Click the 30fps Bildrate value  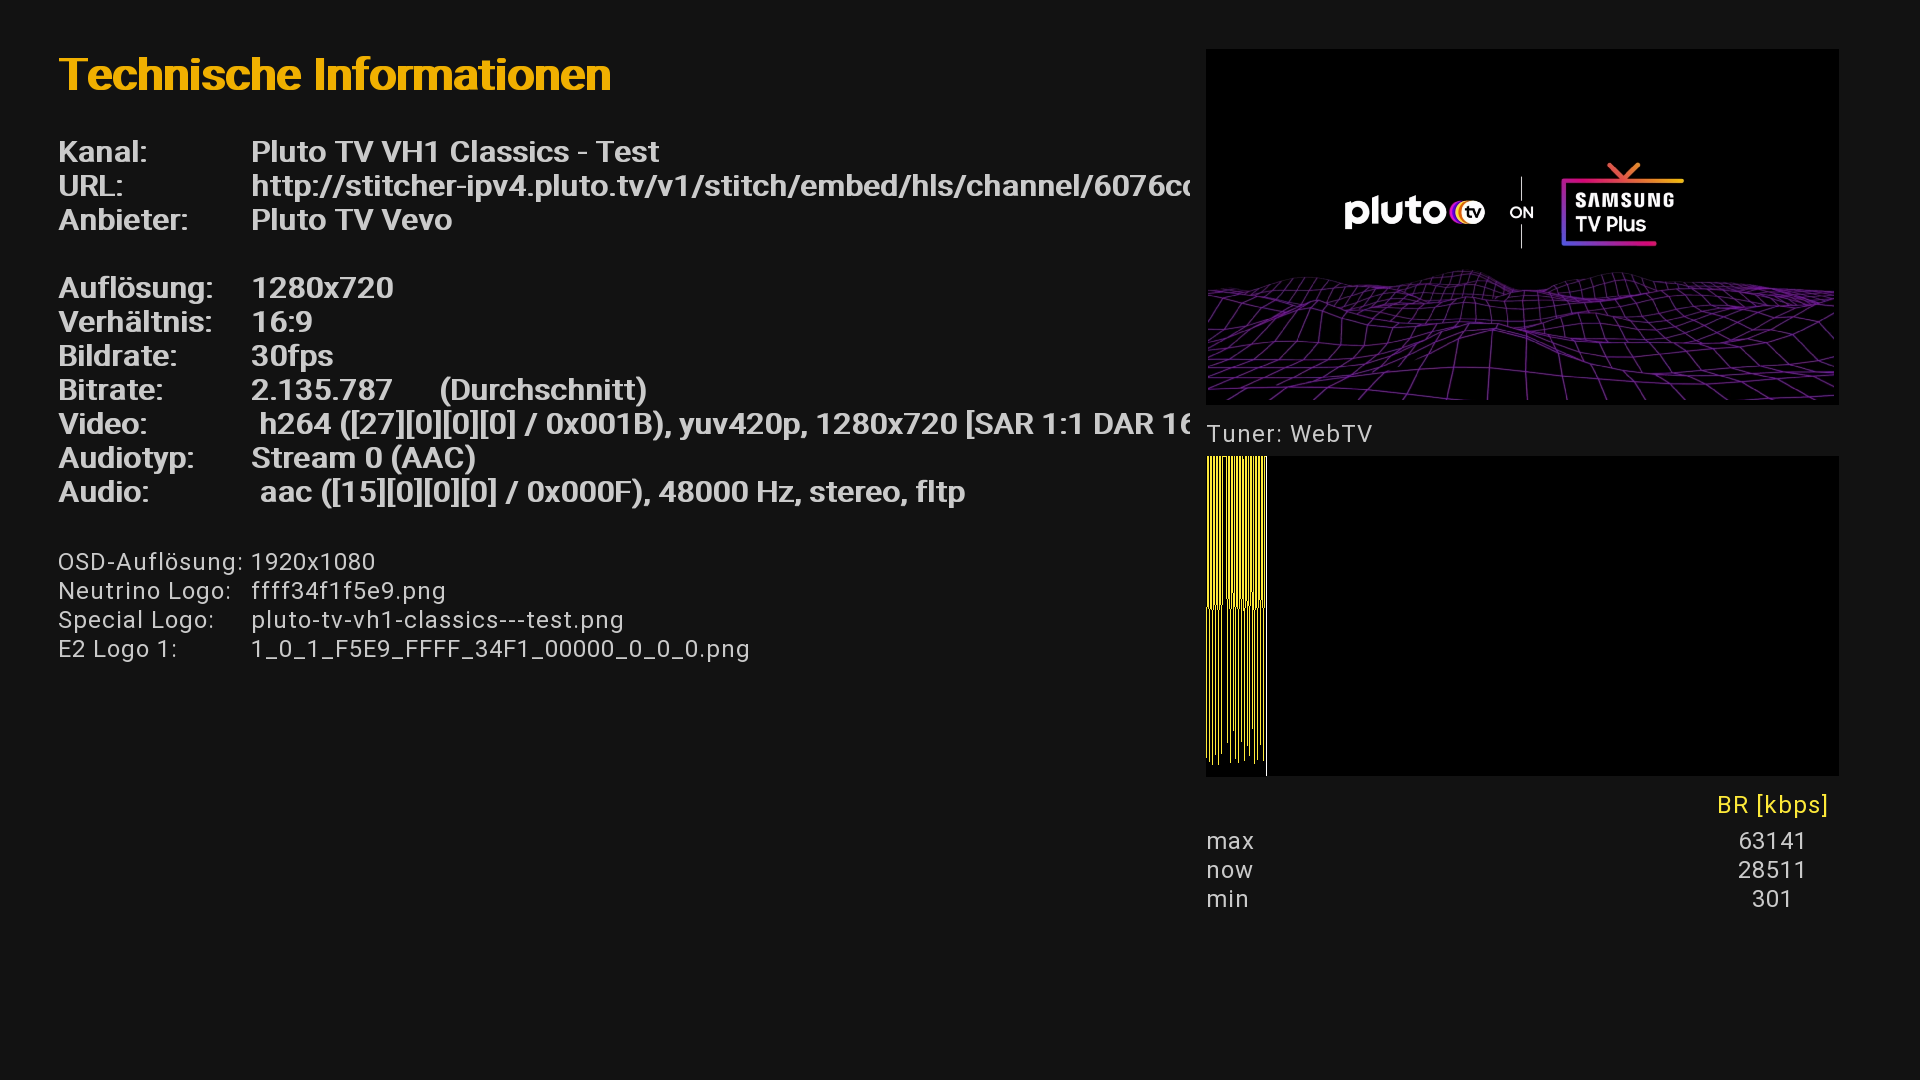(292, 356)
